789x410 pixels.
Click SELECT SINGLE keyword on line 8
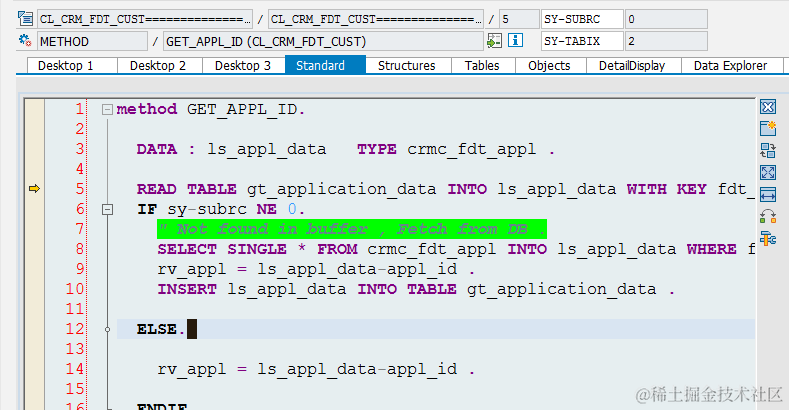pyautogui.click(x=222, y=250)
